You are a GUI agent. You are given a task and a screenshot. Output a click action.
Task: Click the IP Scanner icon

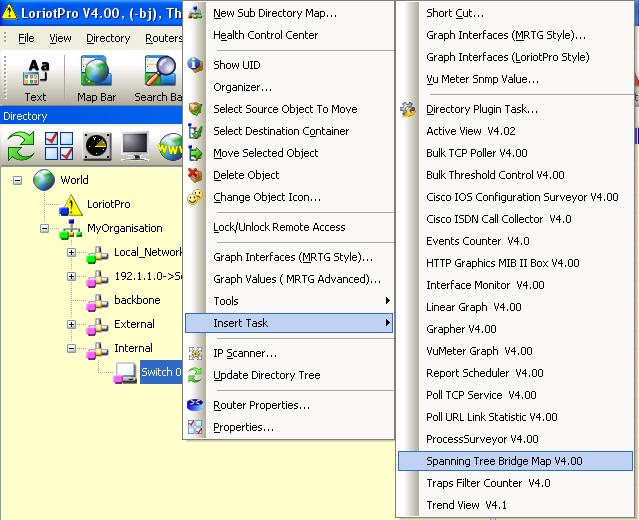pyautogui.click(x=196, y=353)
